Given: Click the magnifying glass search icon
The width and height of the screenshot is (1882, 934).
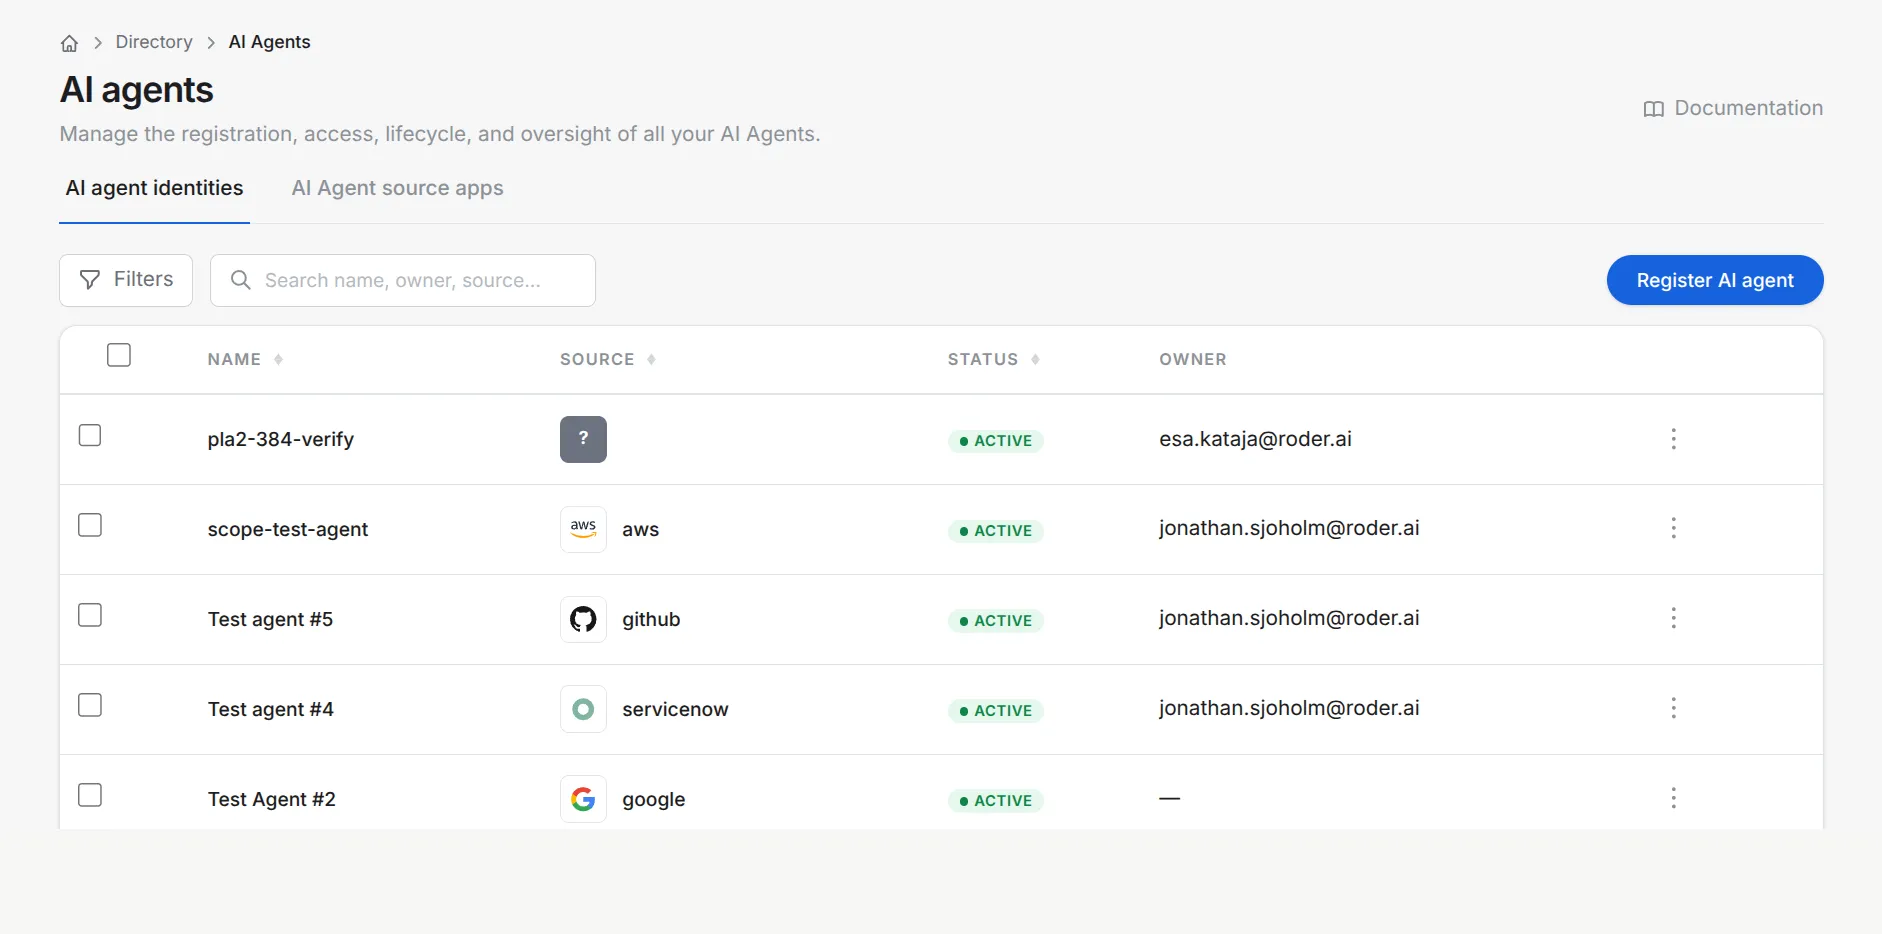Looking at the screenshot, I should [240, 280].
